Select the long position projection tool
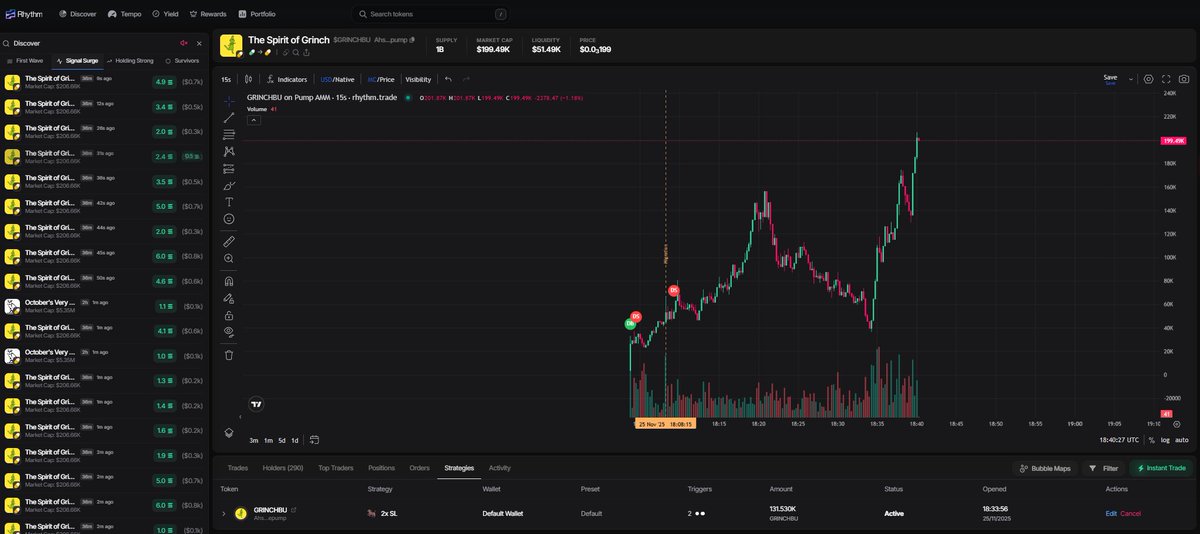Viewport: 1200px width, 534px height. coord(229,168)
